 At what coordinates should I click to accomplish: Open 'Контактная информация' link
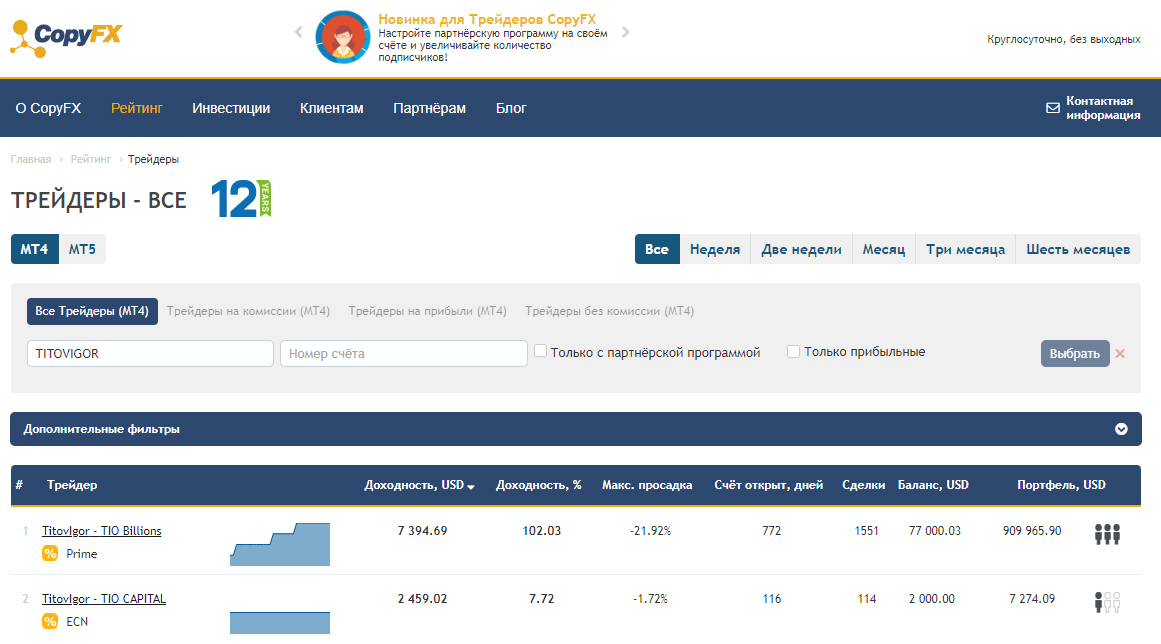point(1103,108)
